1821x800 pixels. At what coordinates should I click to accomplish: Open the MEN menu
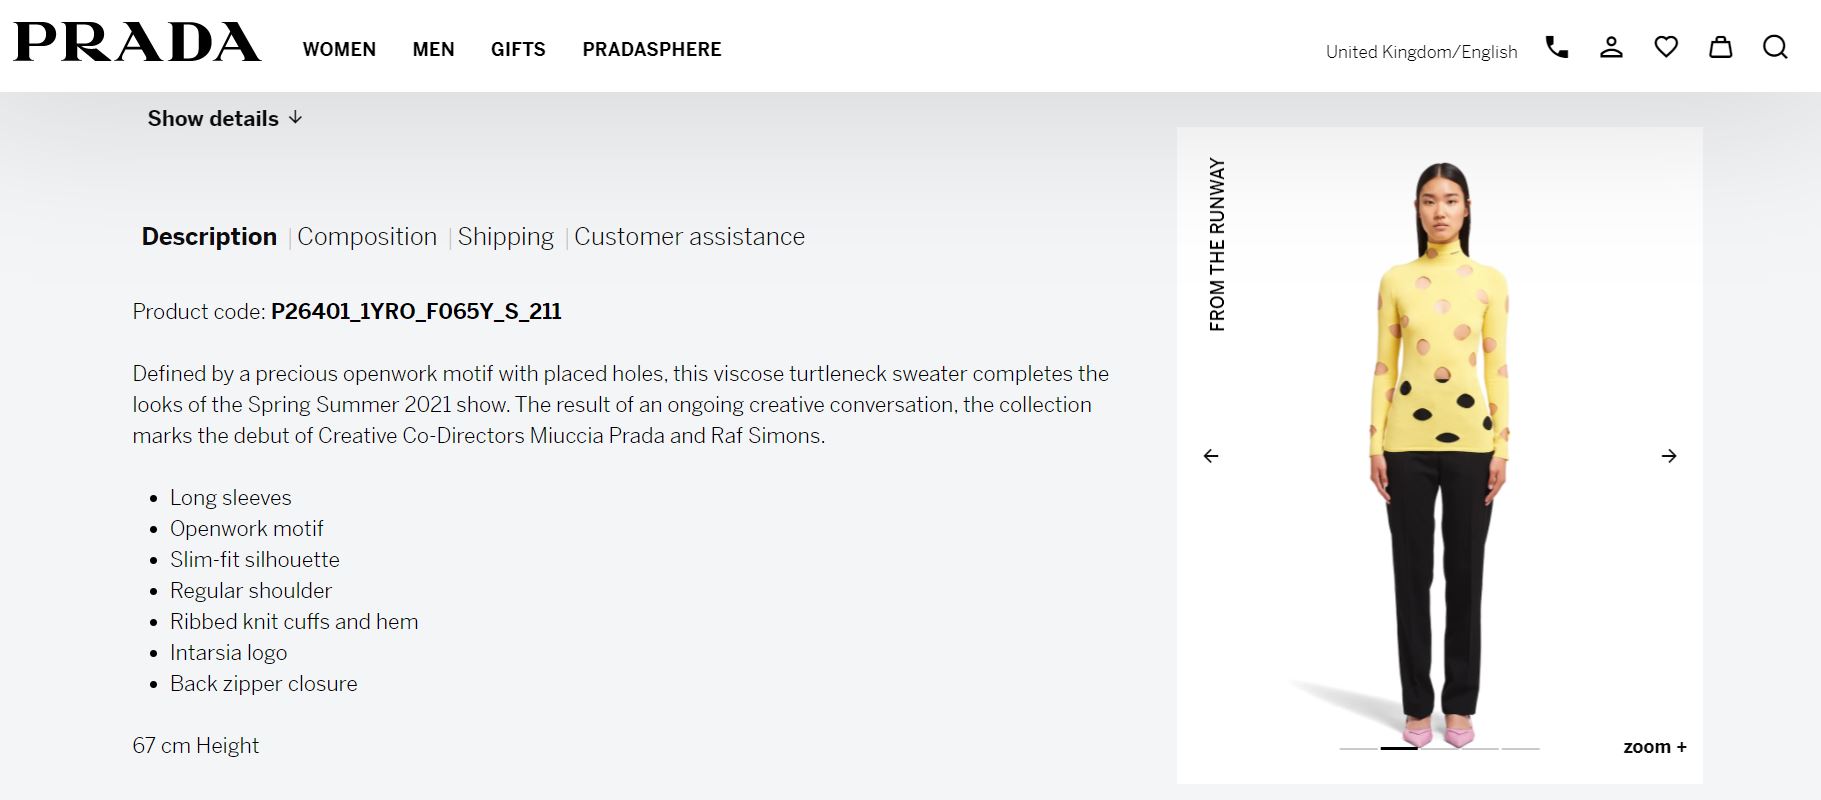pos(433,49)
